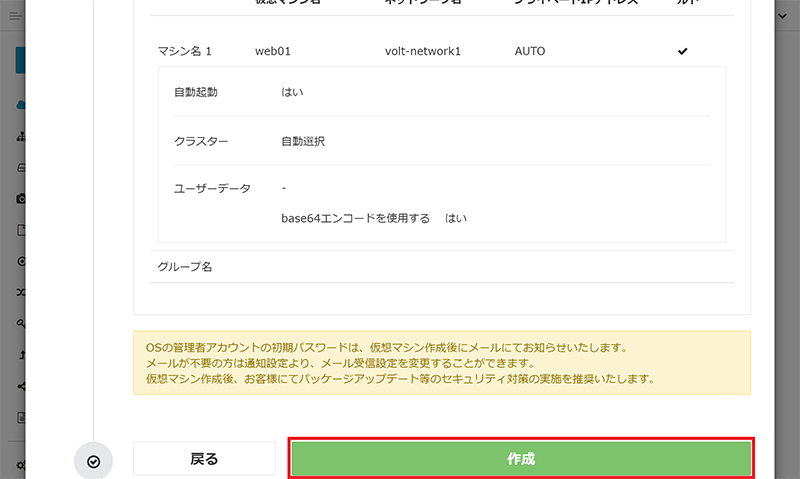800x479 pixels.
Task: Click the cloud icon in the sidebar
Action: (21, 104)
